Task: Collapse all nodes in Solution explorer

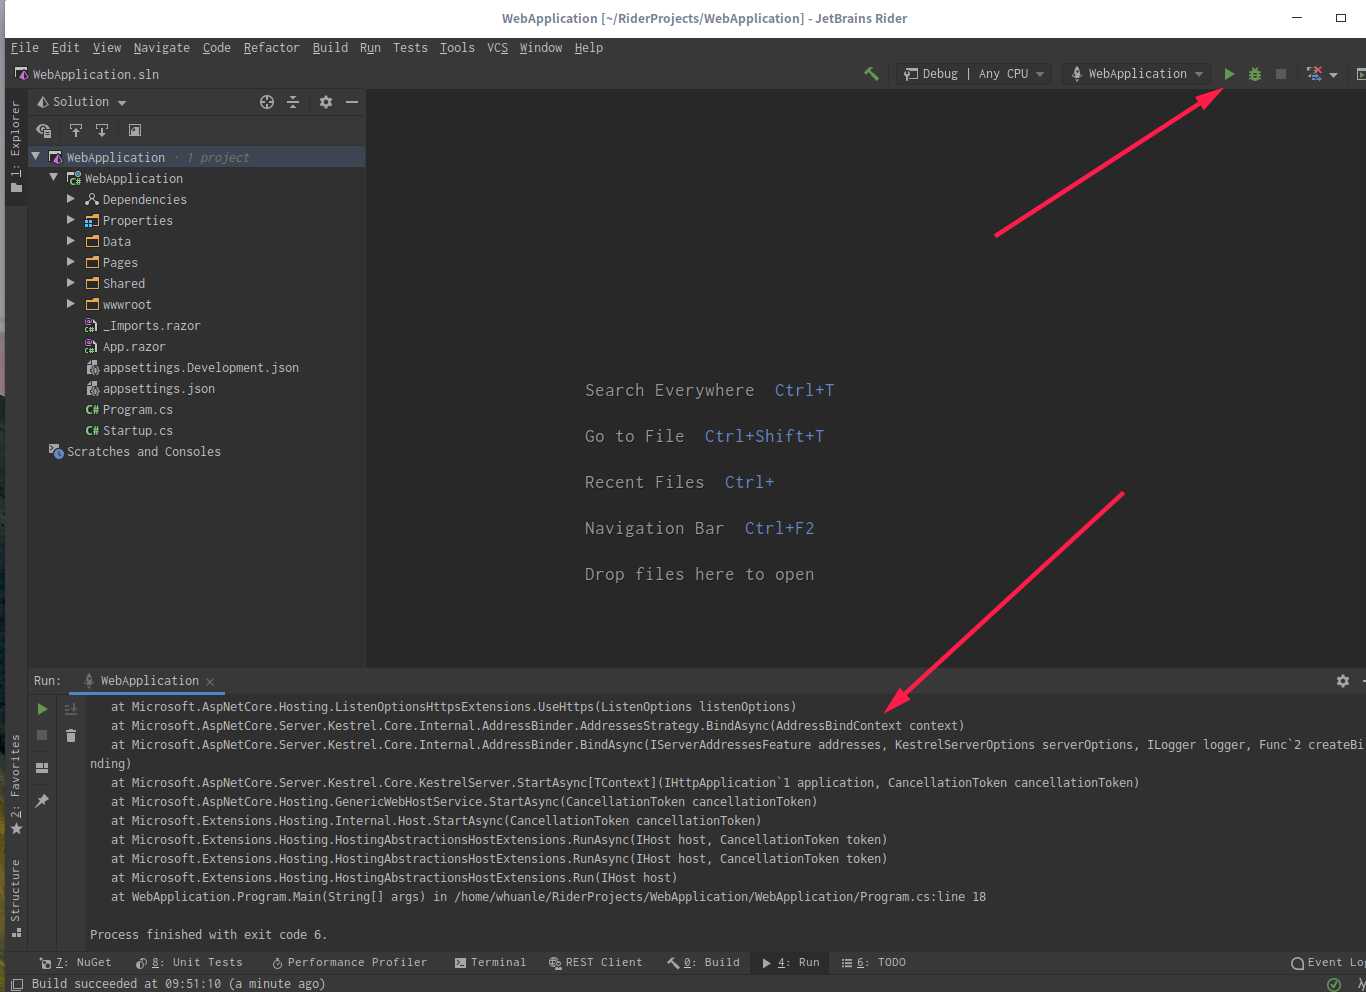Action: click(x=293, y=102)
